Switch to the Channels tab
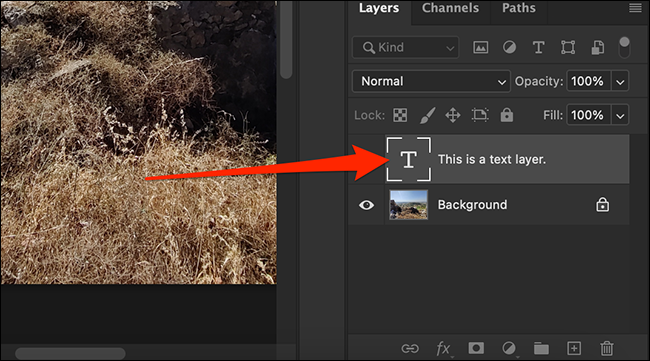This screenshot has height=361, width=650. click(x=450, y=8)
